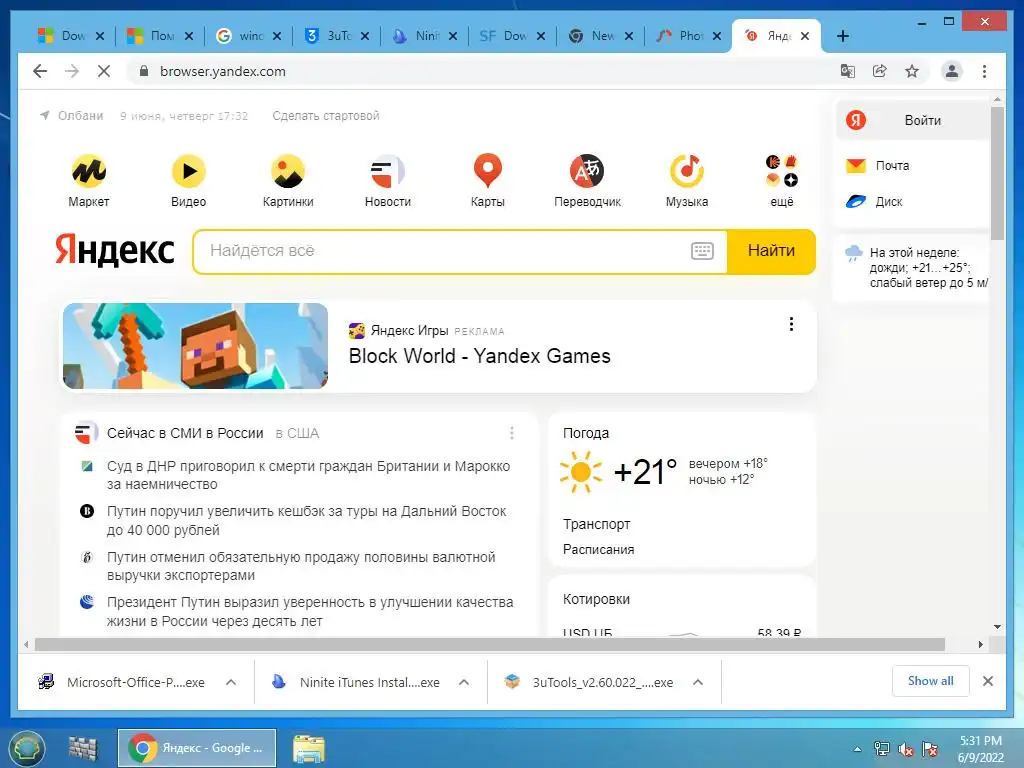This screenshot has width=1024, height=768.
Task: Open news about кешбэк за туры
Action: point(306,520)
